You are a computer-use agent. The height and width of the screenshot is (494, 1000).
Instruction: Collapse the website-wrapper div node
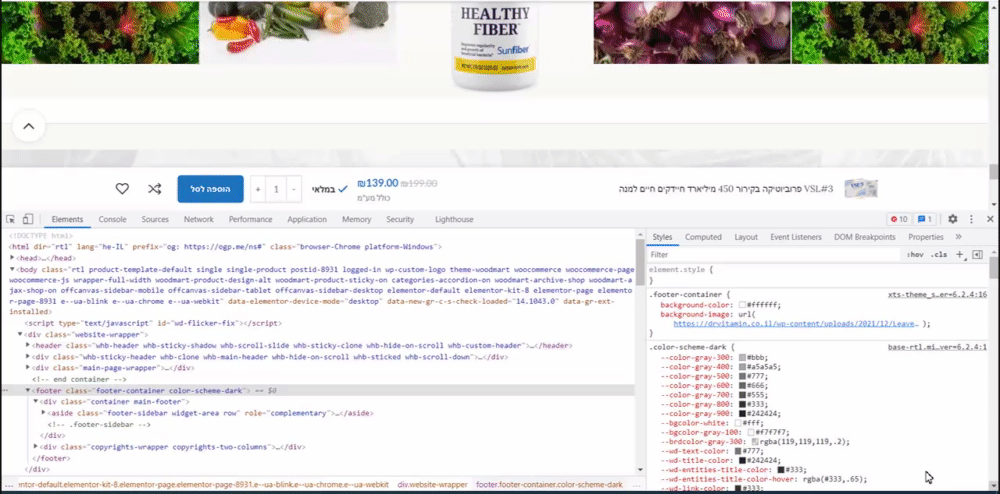(20, 335)
